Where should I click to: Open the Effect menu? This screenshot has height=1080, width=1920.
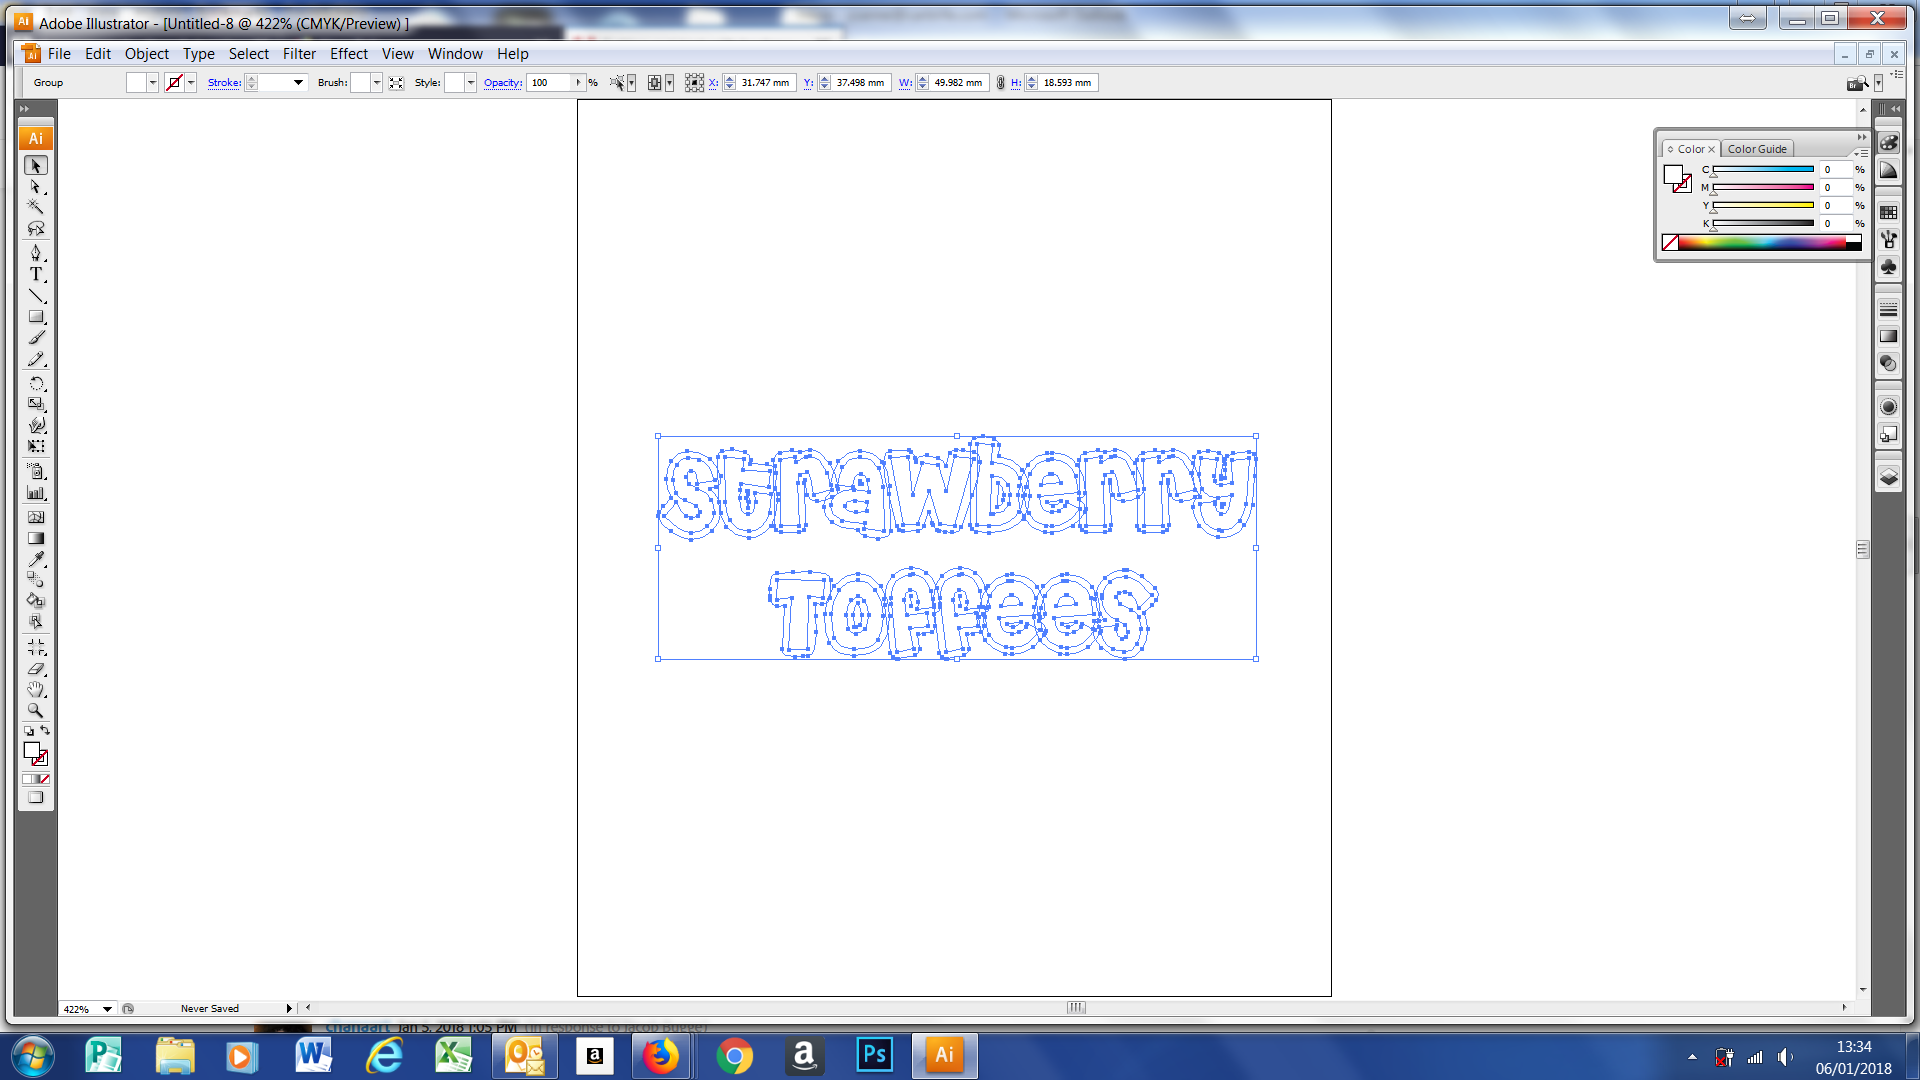[x=348, y=54]
